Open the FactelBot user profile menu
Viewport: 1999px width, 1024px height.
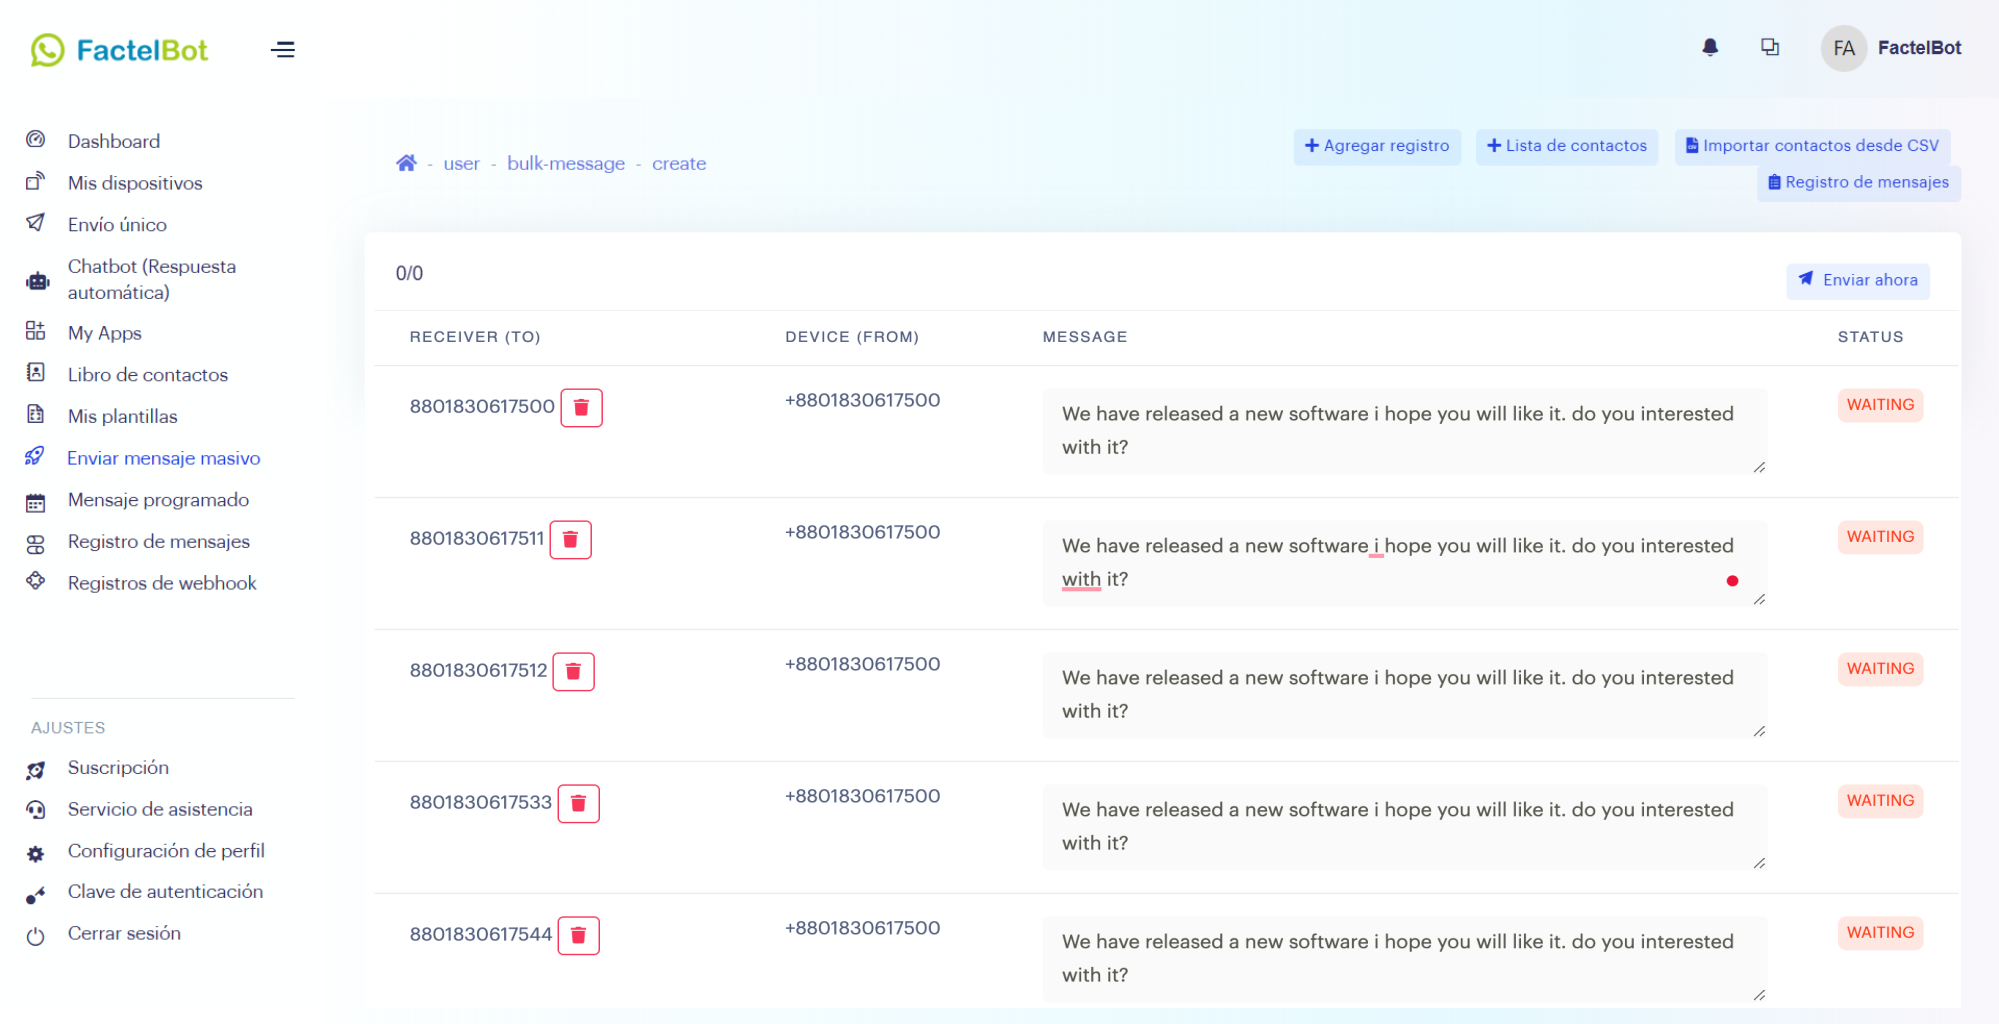1891,48
